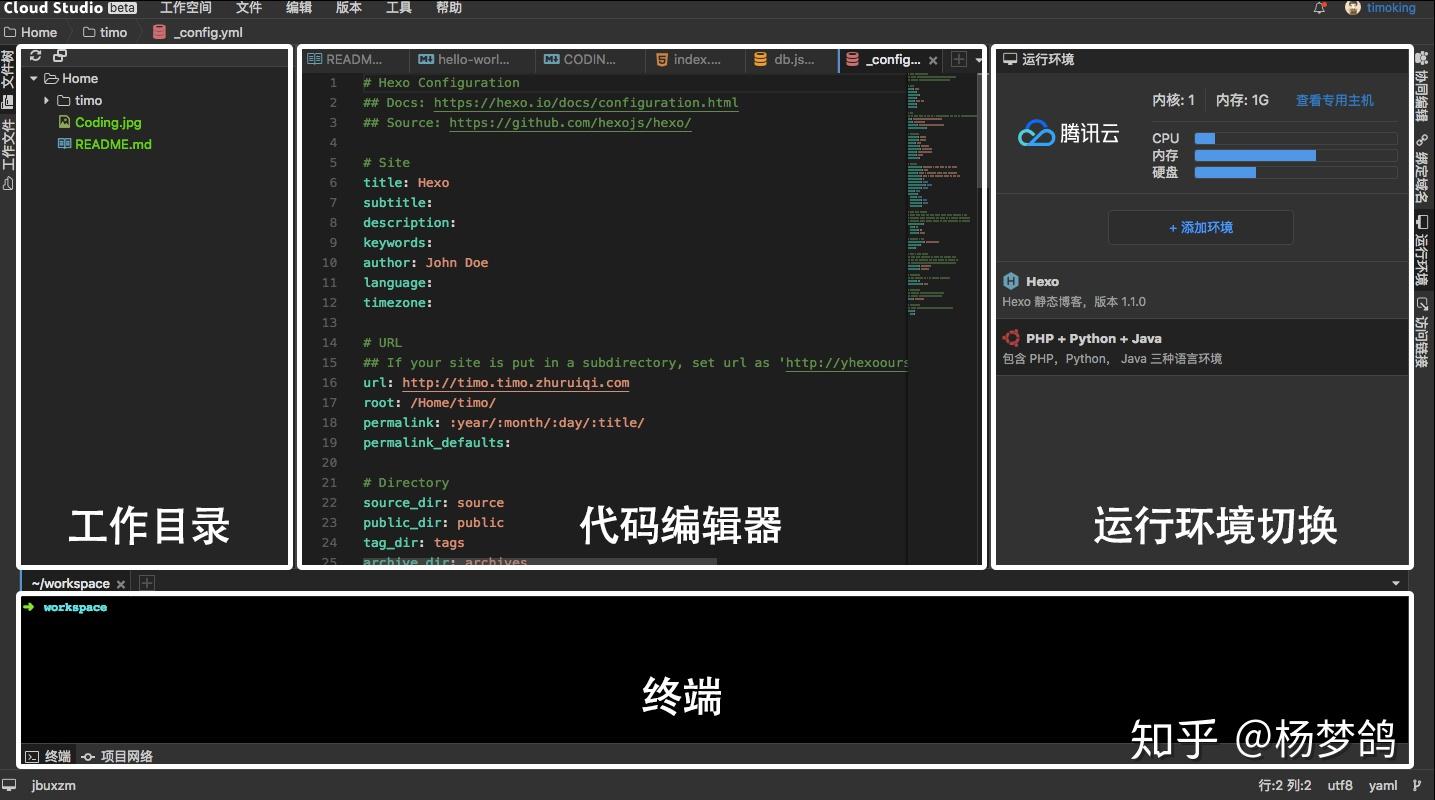
Task: Click the git branch icon in the status bar
Action: click(x=1416, y=785)
